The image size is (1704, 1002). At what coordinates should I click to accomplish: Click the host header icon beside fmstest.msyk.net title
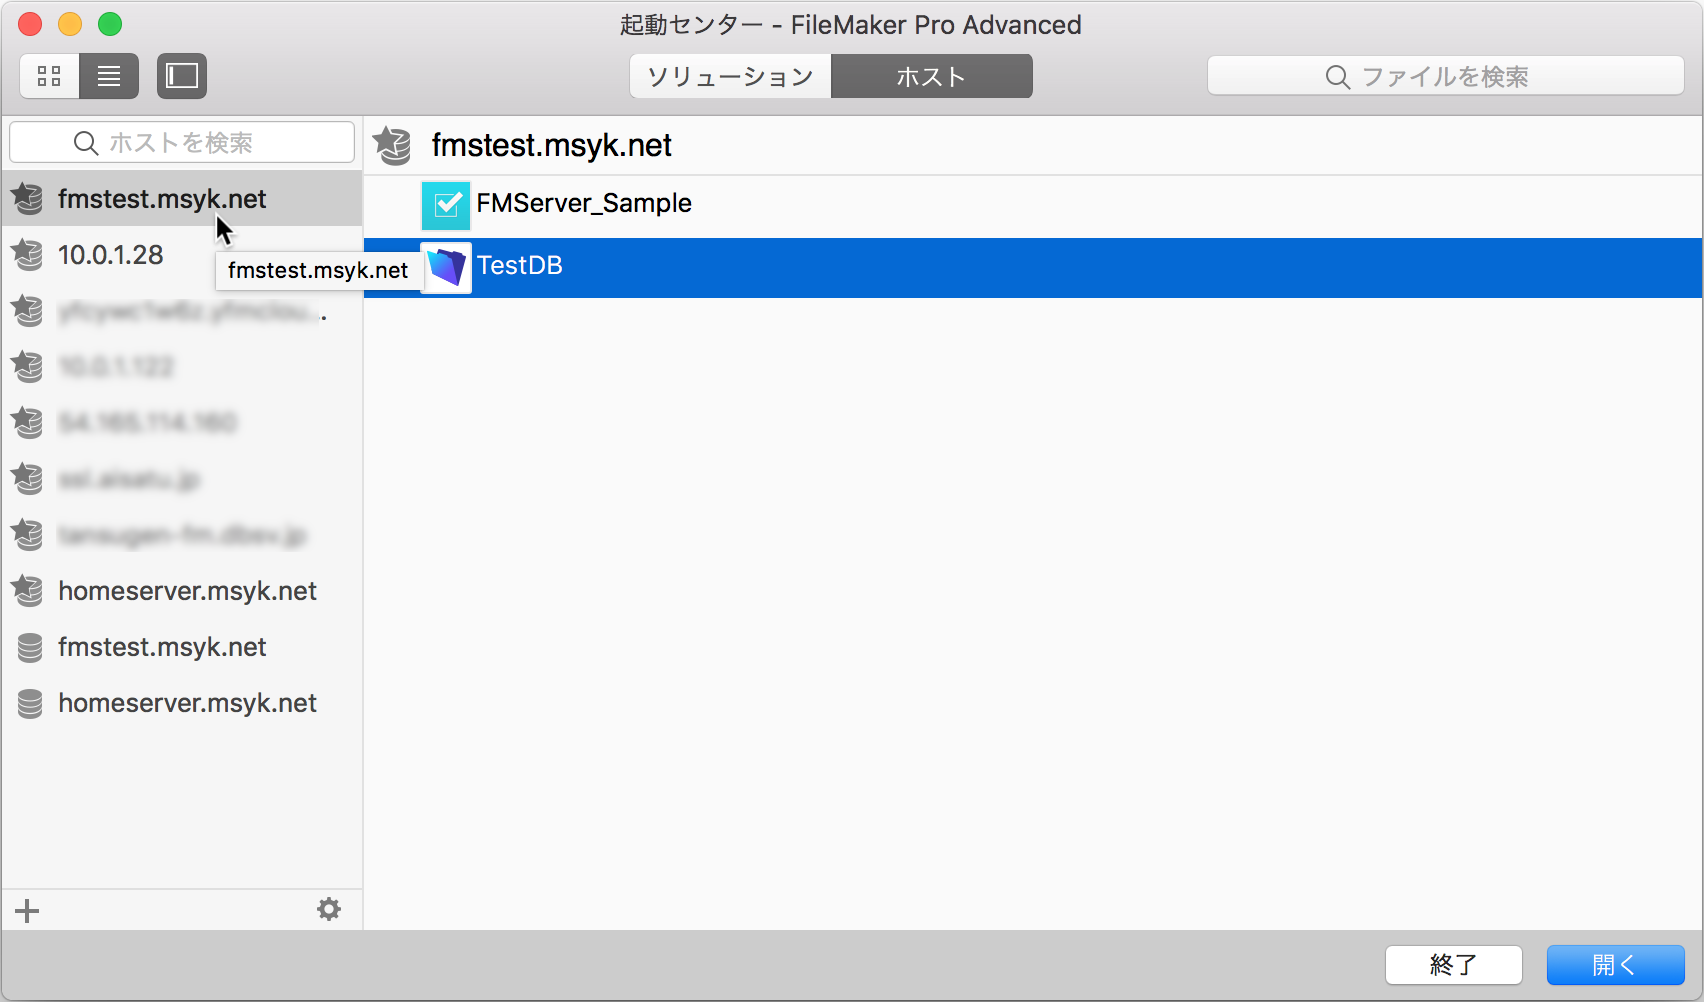[392, 146]
